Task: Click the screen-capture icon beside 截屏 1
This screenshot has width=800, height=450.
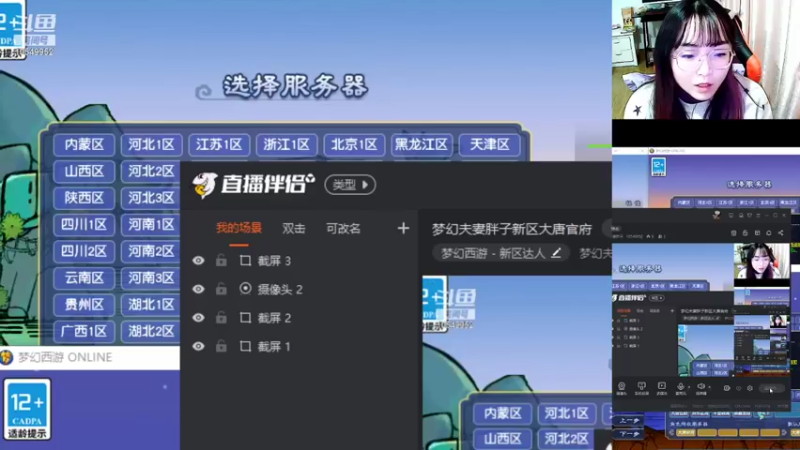Action: [x=245, y=346]
